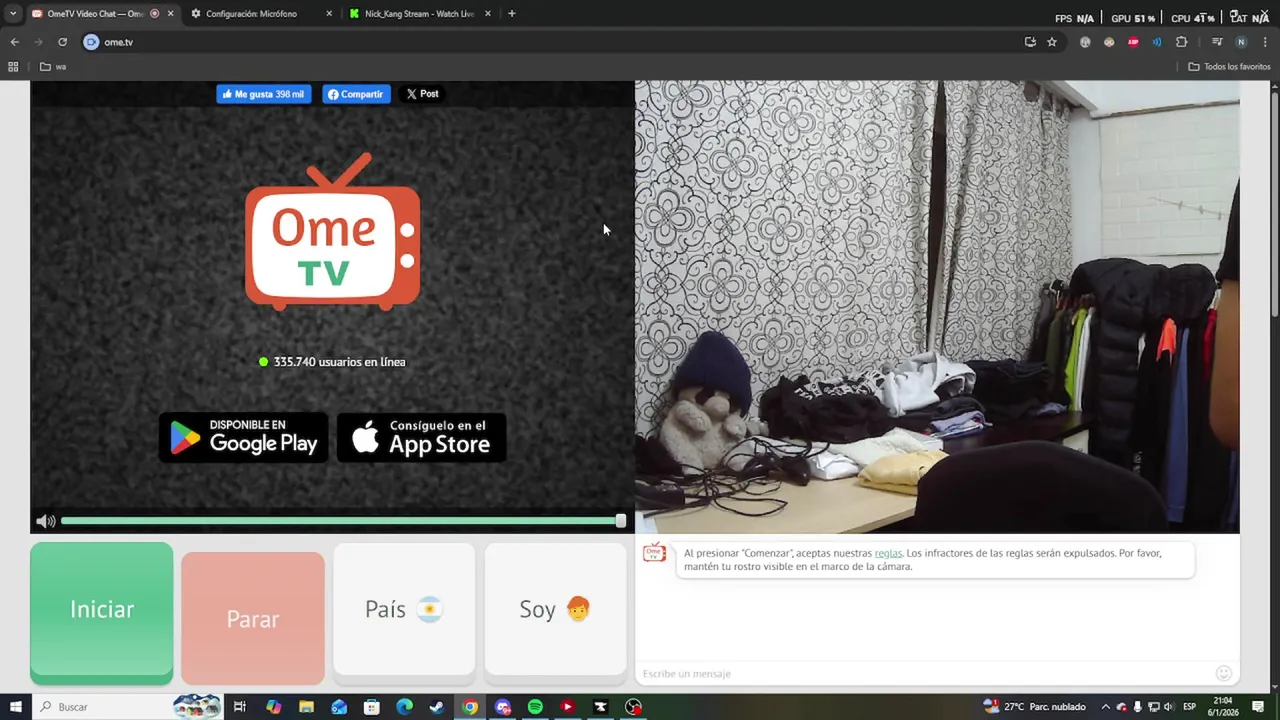Share on Facebook with Compartir button

coord(356,94)
